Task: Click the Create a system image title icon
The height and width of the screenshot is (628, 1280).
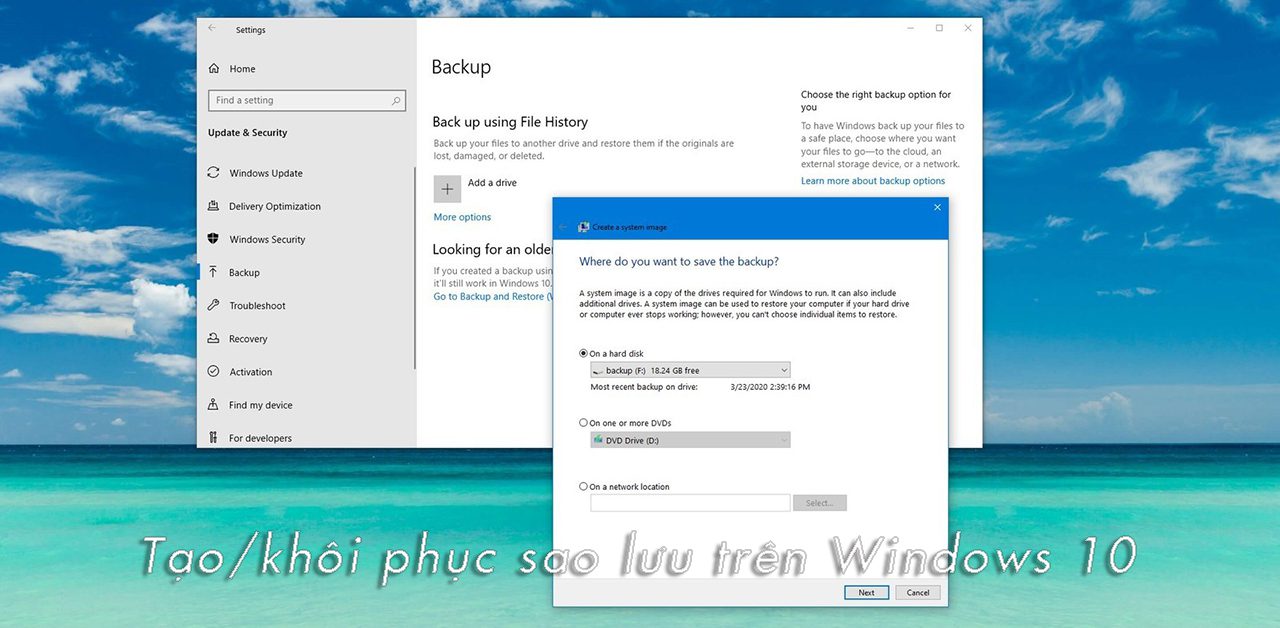Action: click(584, 227)
